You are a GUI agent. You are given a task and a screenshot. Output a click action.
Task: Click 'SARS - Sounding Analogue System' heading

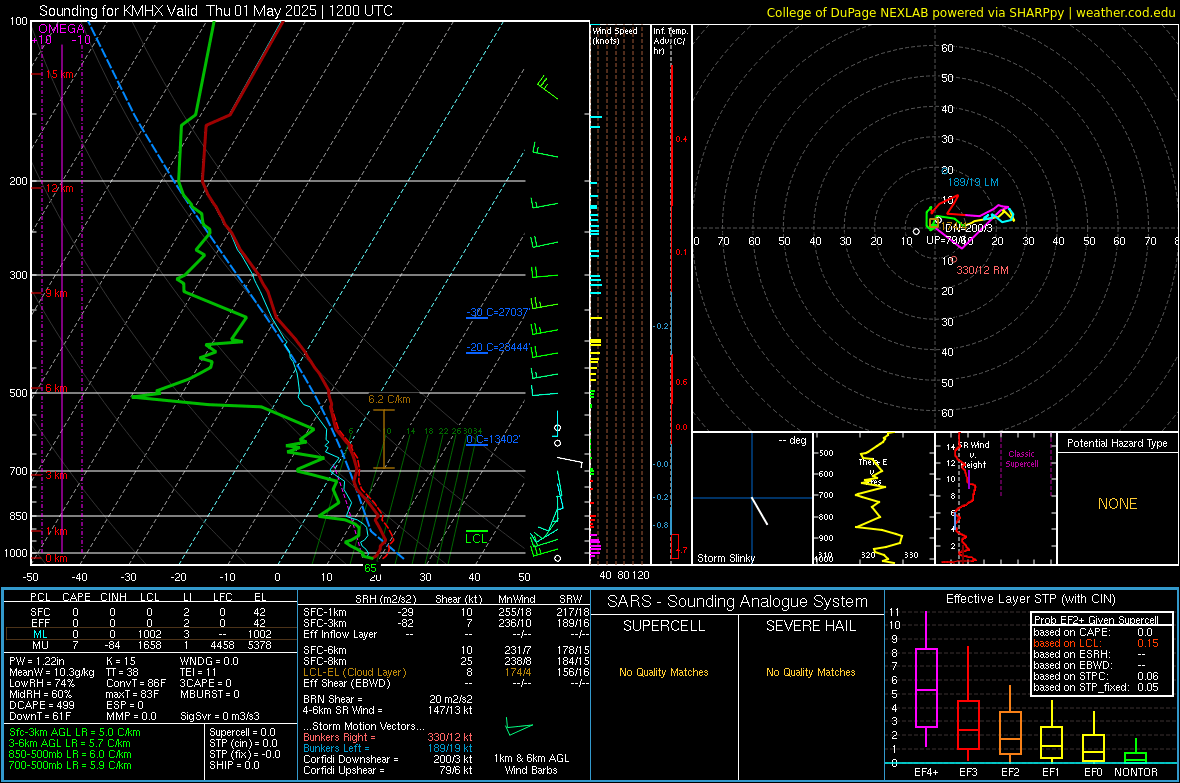coord(737,601)
